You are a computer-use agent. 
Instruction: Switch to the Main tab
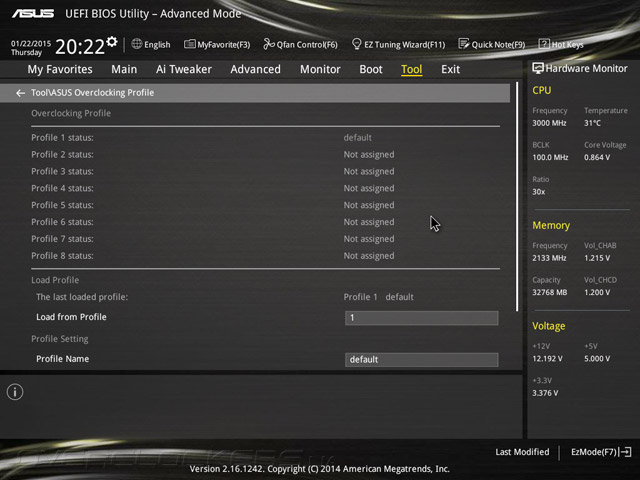[x=124, y=69]
